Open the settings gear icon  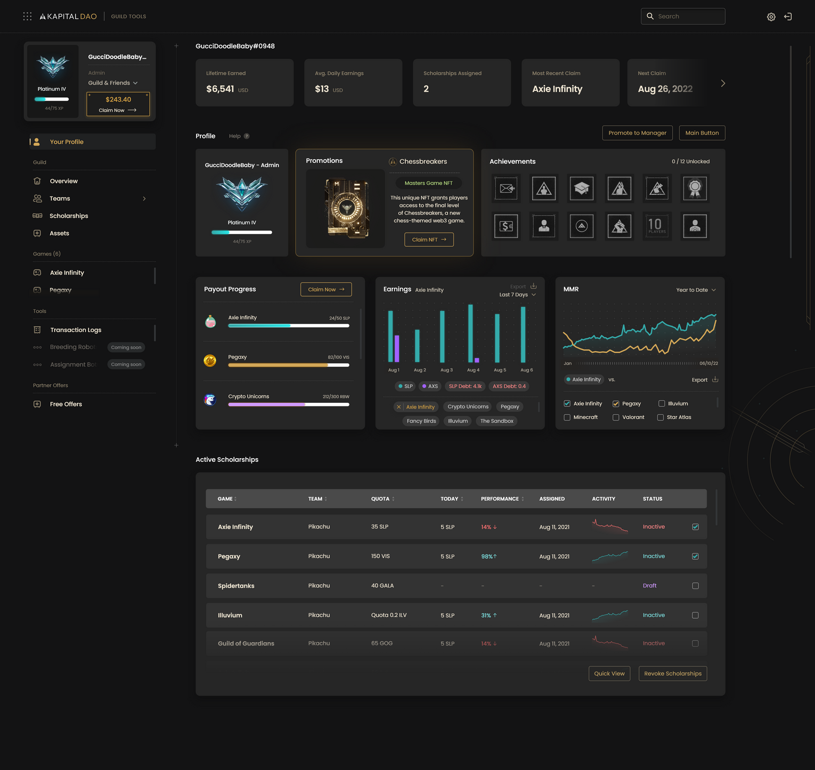point(771,17)
